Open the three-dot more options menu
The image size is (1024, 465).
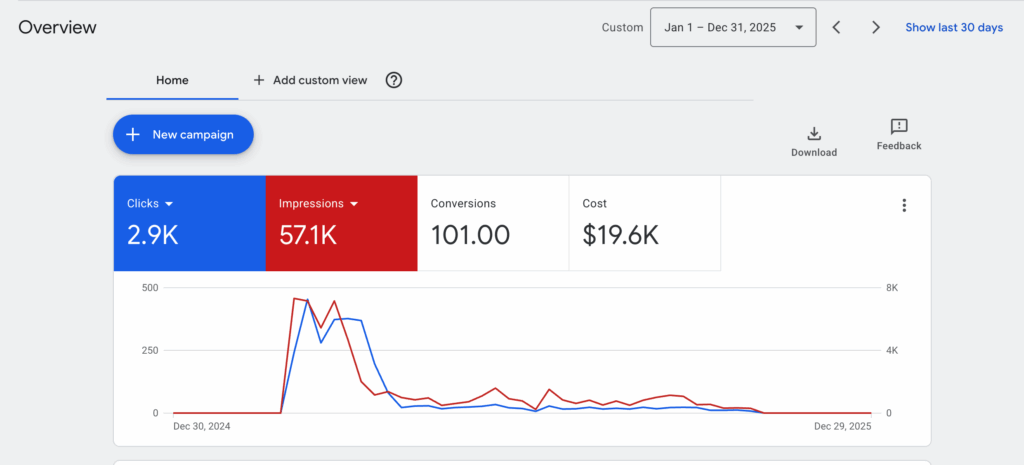[904, 205]
